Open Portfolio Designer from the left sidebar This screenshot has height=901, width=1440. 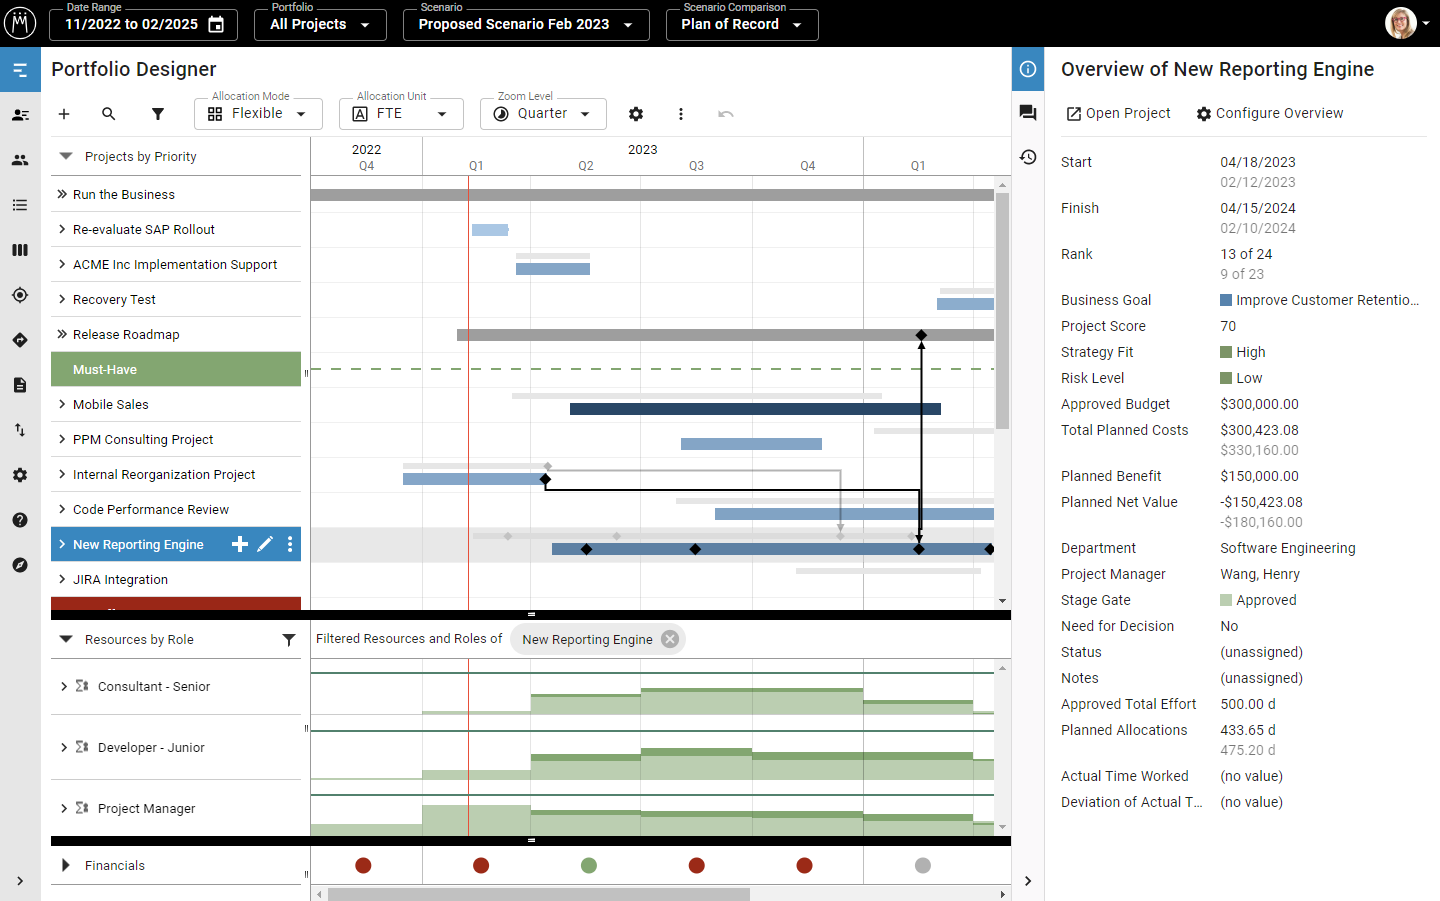[x=19, y=69]
